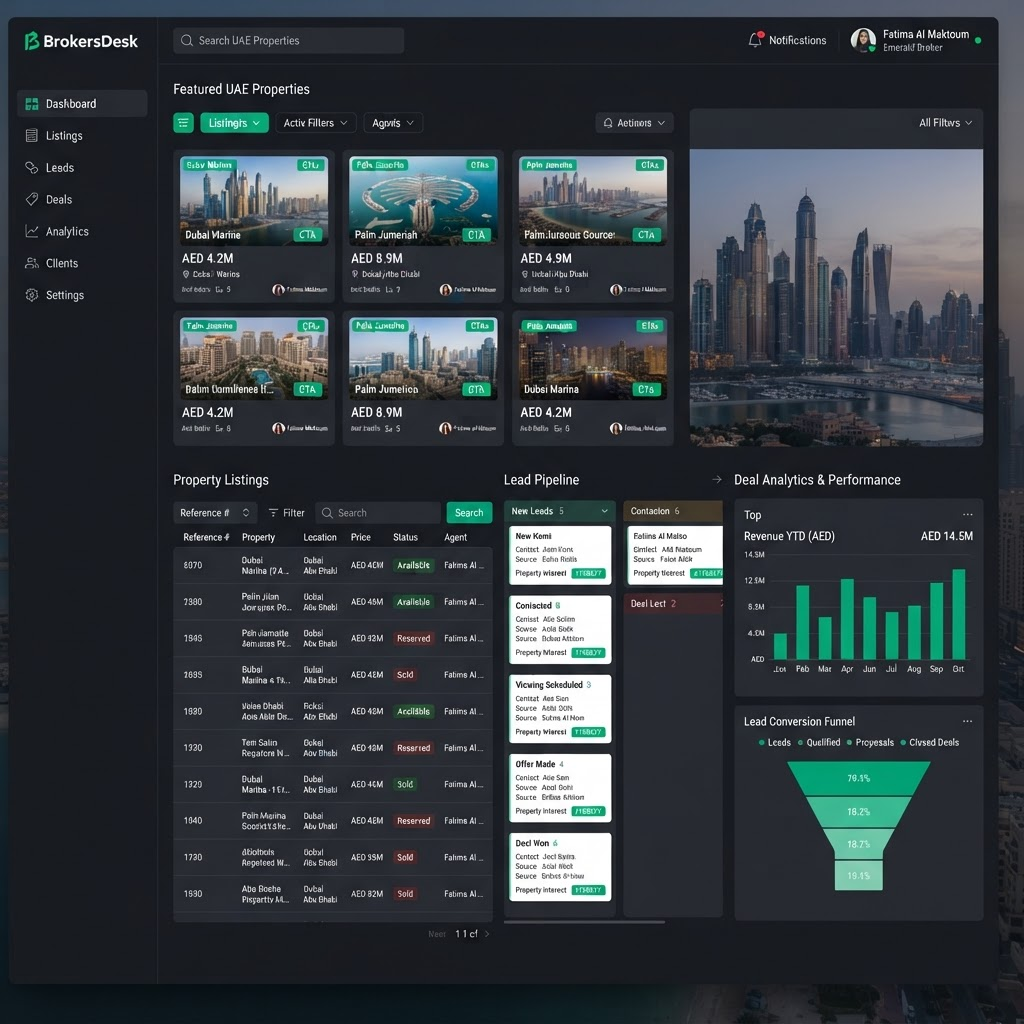The width and height of the screenshot is (1024, 1024).
Task: Click the arrow icon beside Lead Pipeline
Action: point(716,479)
